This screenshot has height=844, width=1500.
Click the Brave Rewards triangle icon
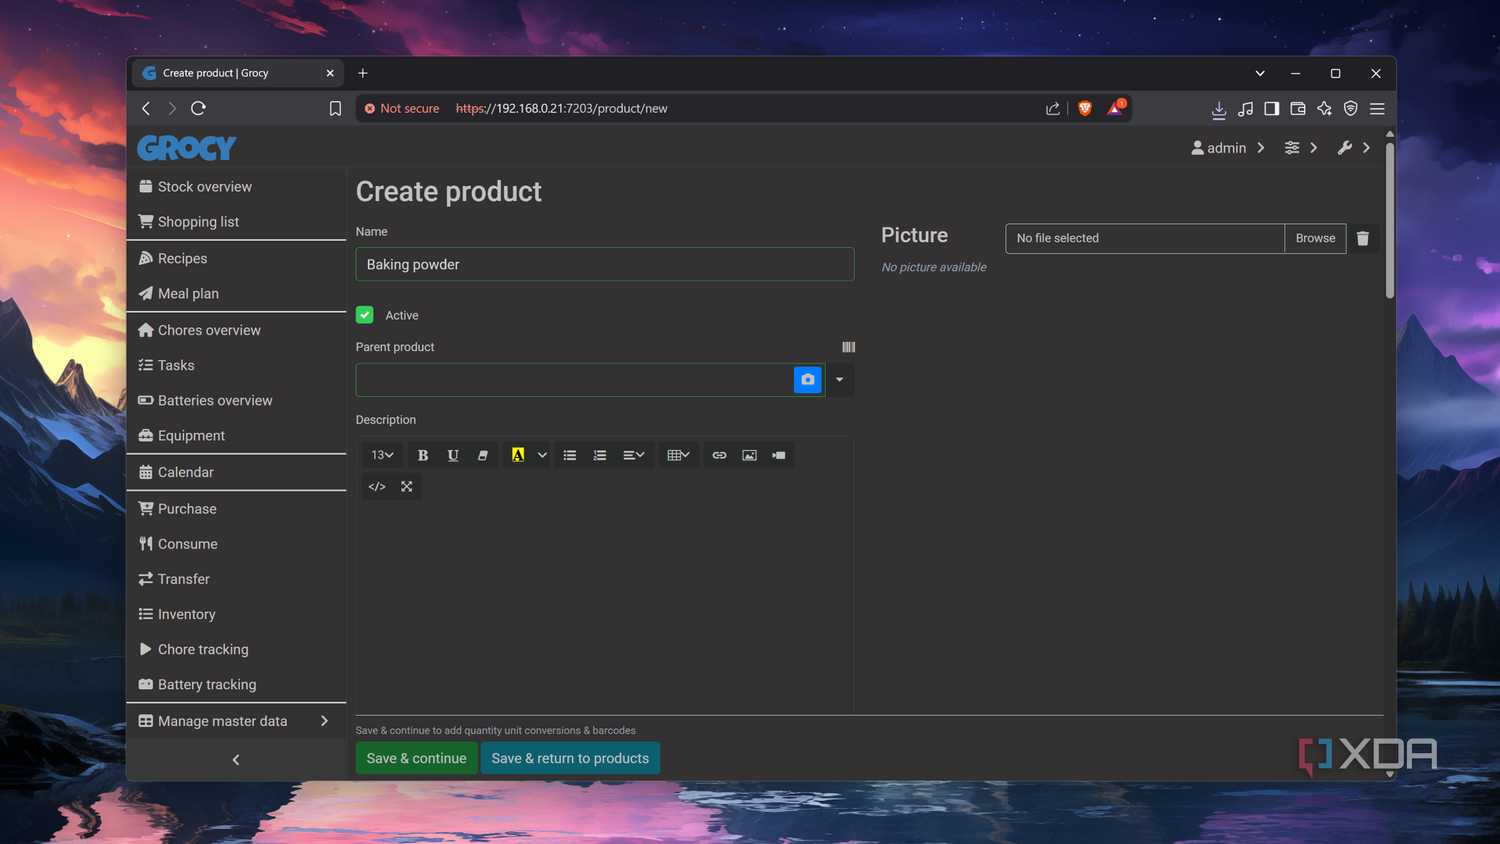1115,107
